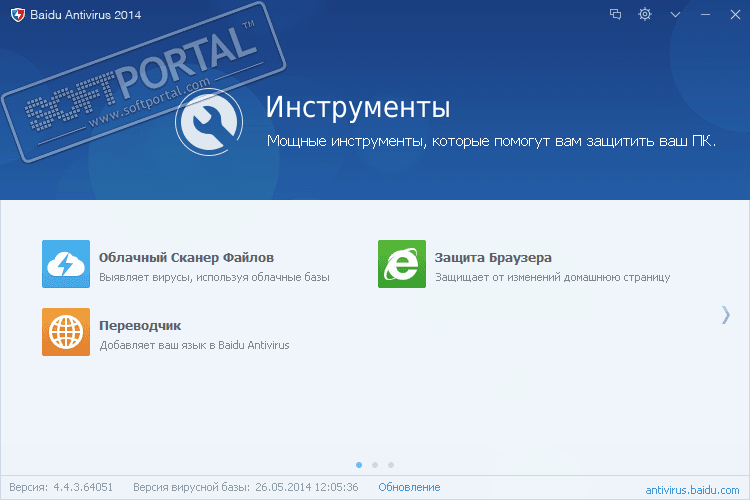Click the Переводчик title
The height and width of the screenshot is (500, 750).
tap(140, 326)
